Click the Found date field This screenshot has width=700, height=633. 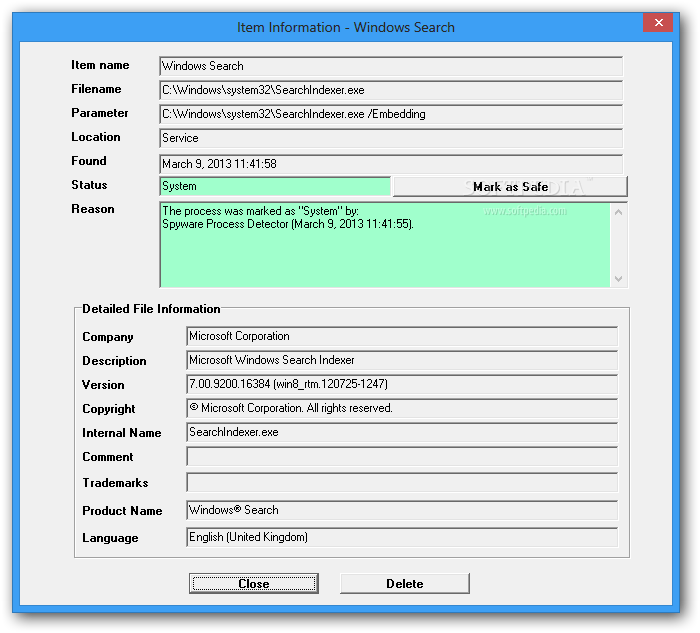tap(391, 164)
